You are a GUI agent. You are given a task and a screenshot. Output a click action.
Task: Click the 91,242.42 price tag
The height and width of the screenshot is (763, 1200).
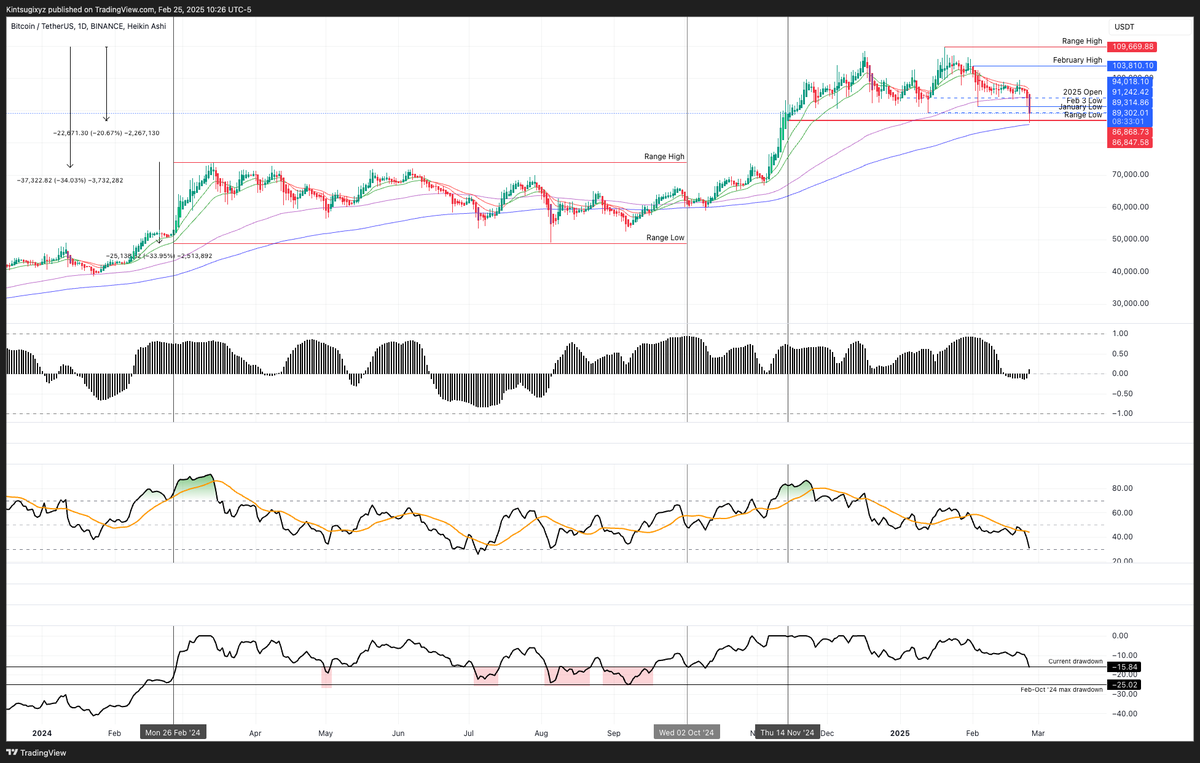[1130, 92]
